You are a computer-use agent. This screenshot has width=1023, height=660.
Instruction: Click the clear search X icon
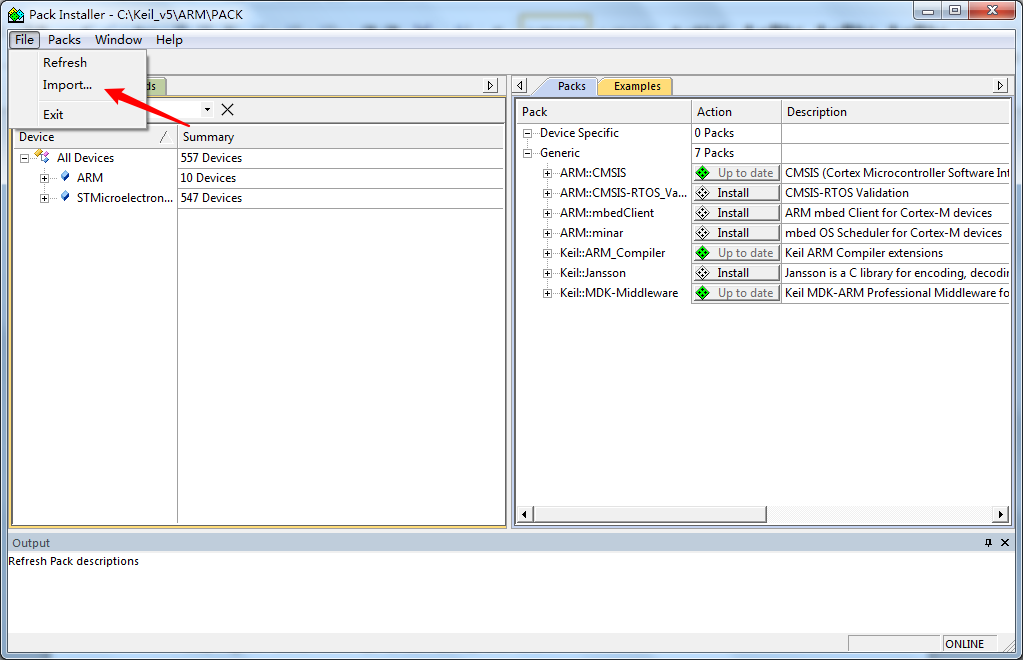point(228,109)
